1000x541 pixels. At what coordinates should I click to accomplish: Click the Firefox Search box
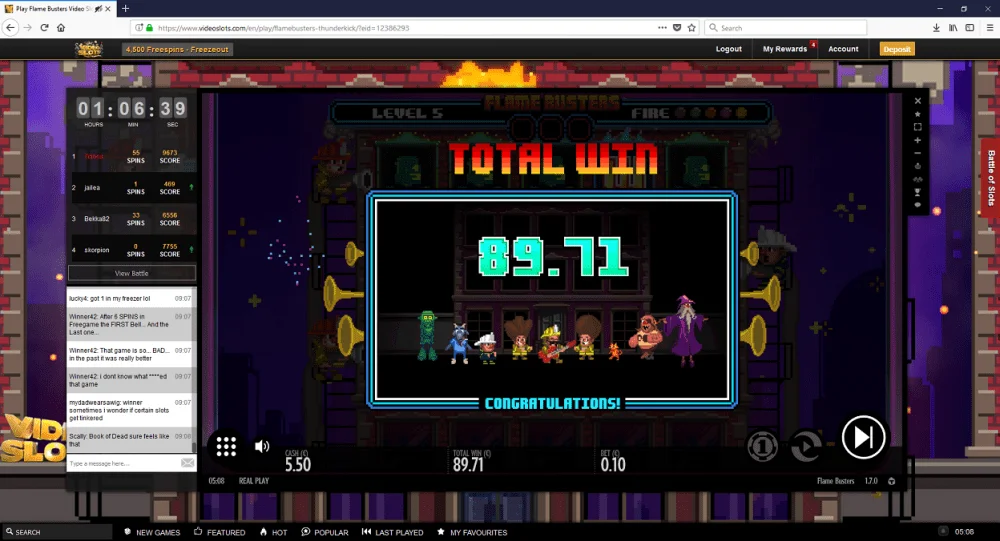(786, 28)
